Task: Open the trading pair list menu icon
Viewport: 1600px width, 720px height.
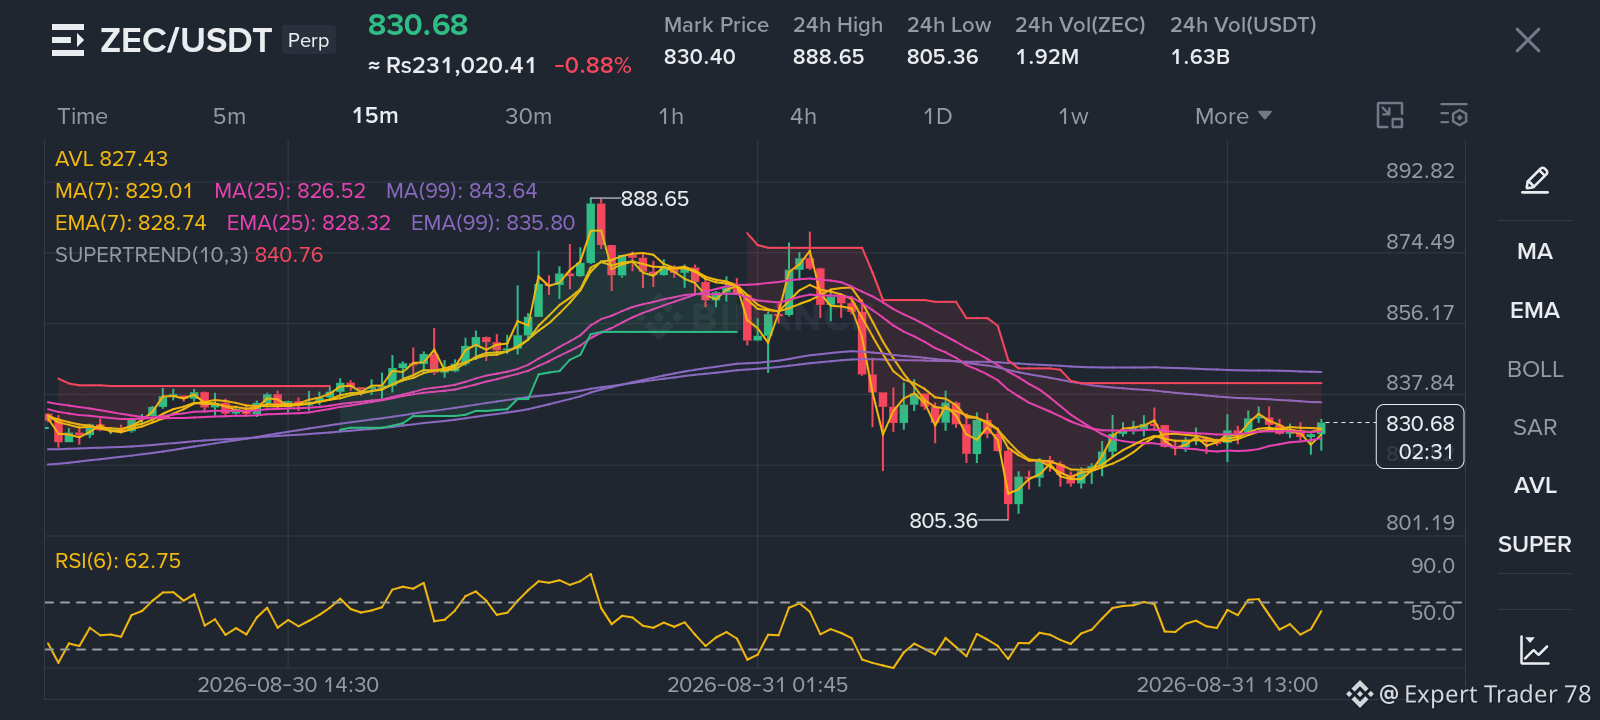Action: (x=68, y=40)
